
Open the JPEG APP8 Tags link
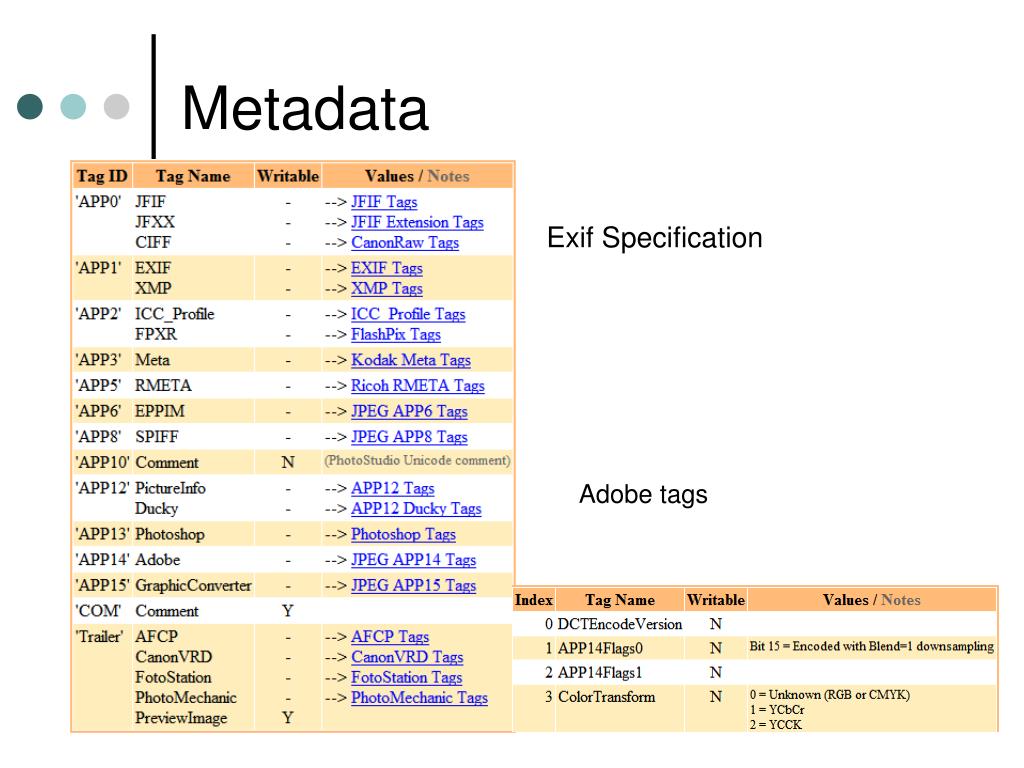point(409,436)
